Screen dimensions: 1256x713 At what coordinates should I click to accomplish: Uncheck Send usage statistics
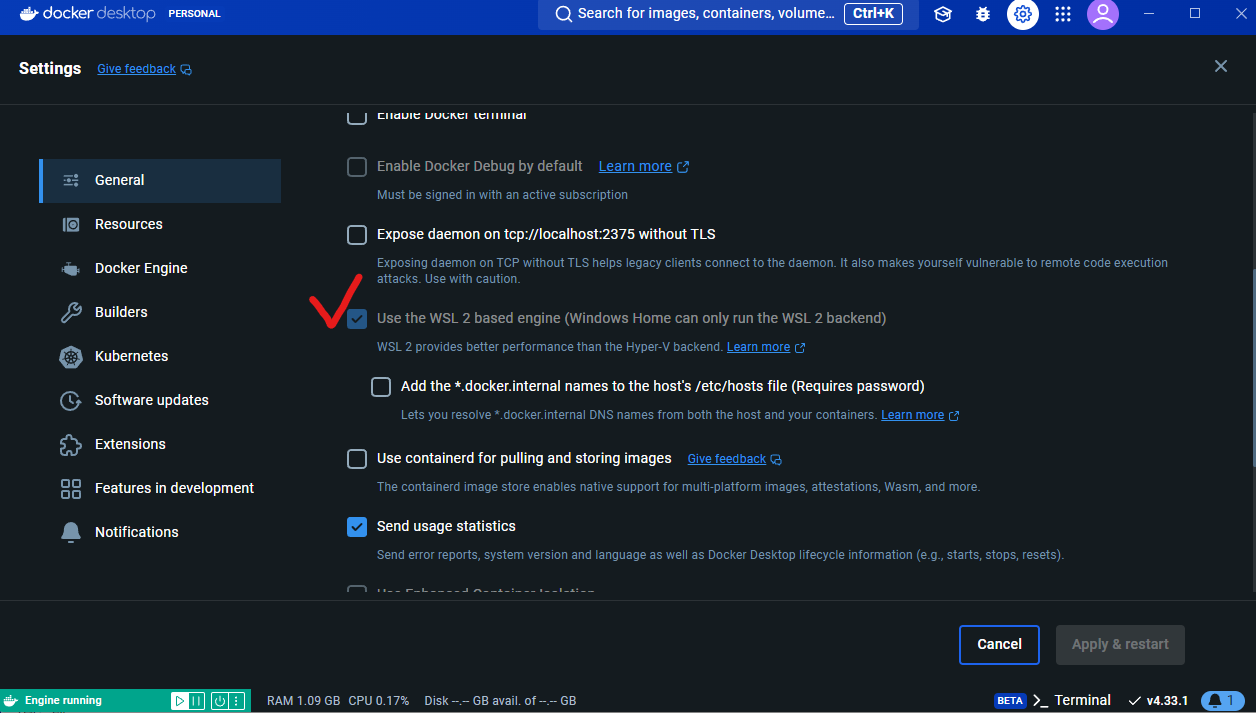tap(357, 527)
